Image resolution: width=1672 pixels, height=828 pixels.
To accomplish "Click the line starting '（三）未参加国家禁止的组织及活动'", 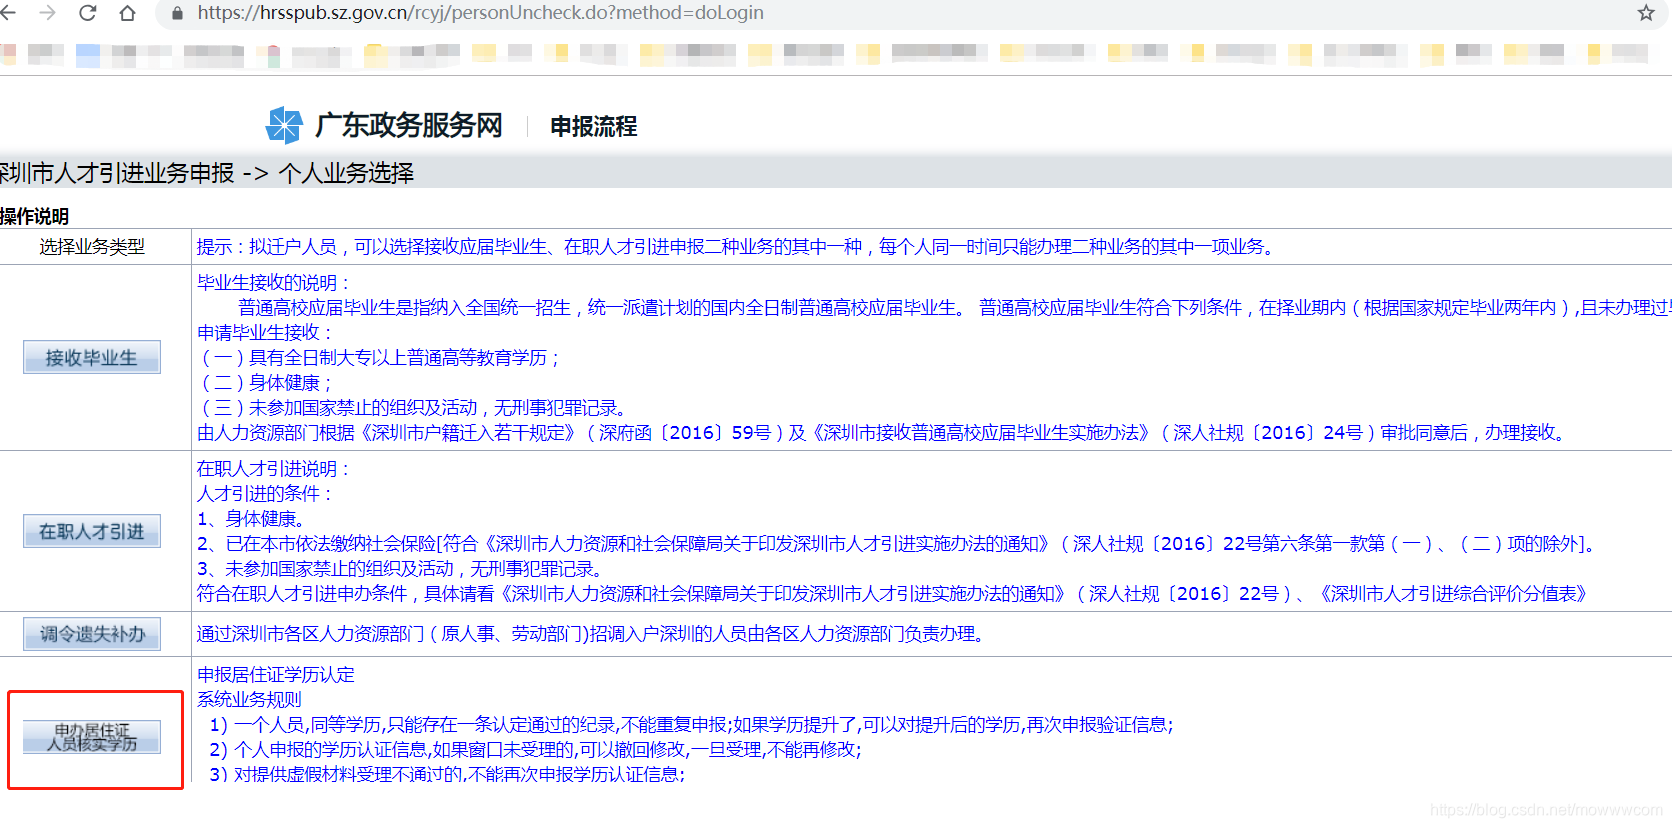I will tap(414, 408).
